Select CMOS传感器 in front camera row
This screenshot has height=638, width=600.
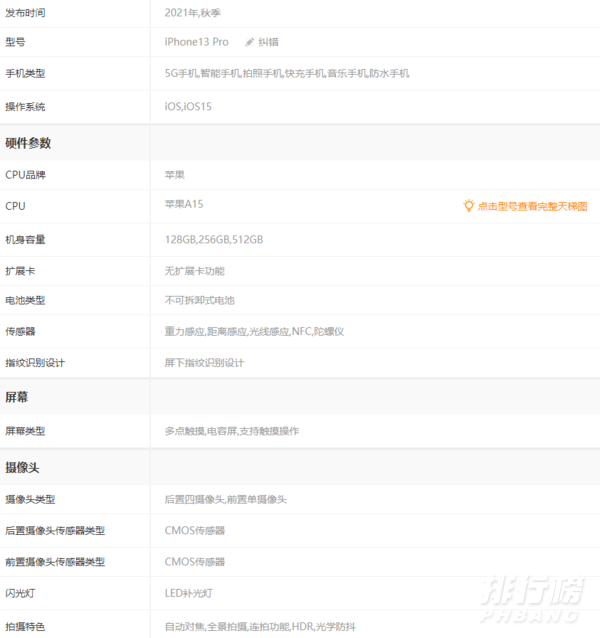194,562
